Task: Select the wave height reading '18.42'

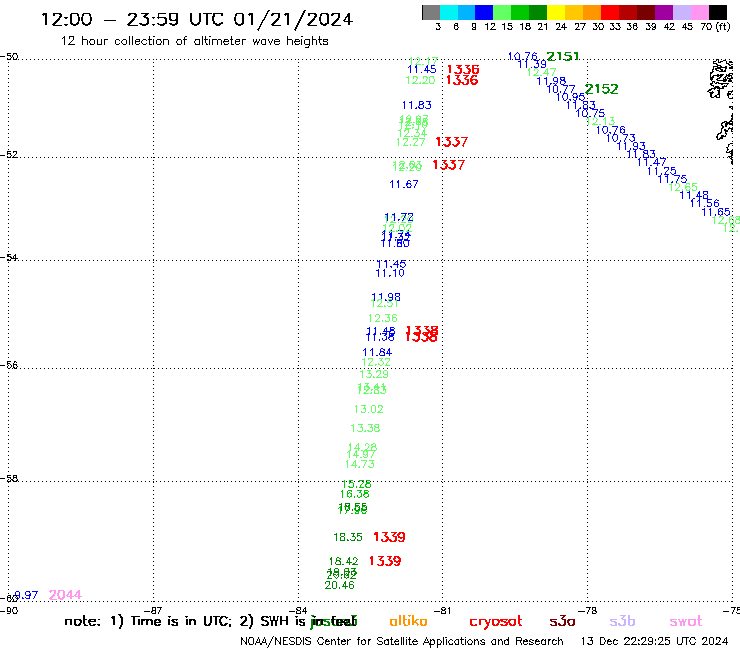Action: (344, 561)
